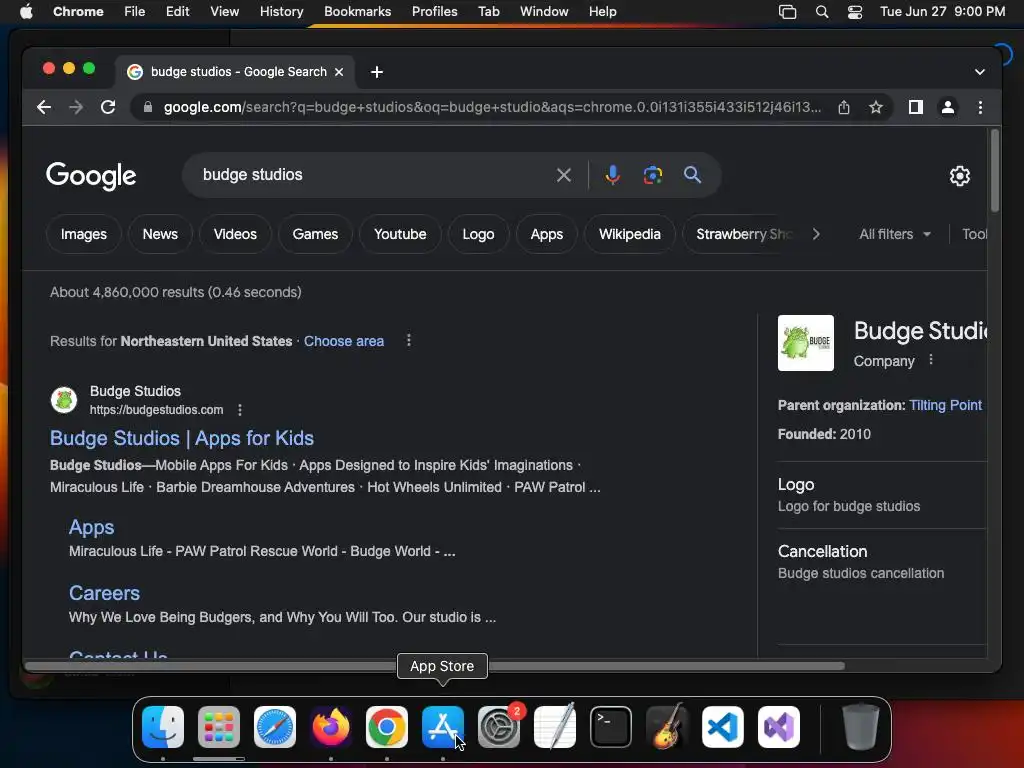The width and height of the screenshot is (1024, 768).
Task: Open the Apps sitelink
Action: [x=91, y=527]
